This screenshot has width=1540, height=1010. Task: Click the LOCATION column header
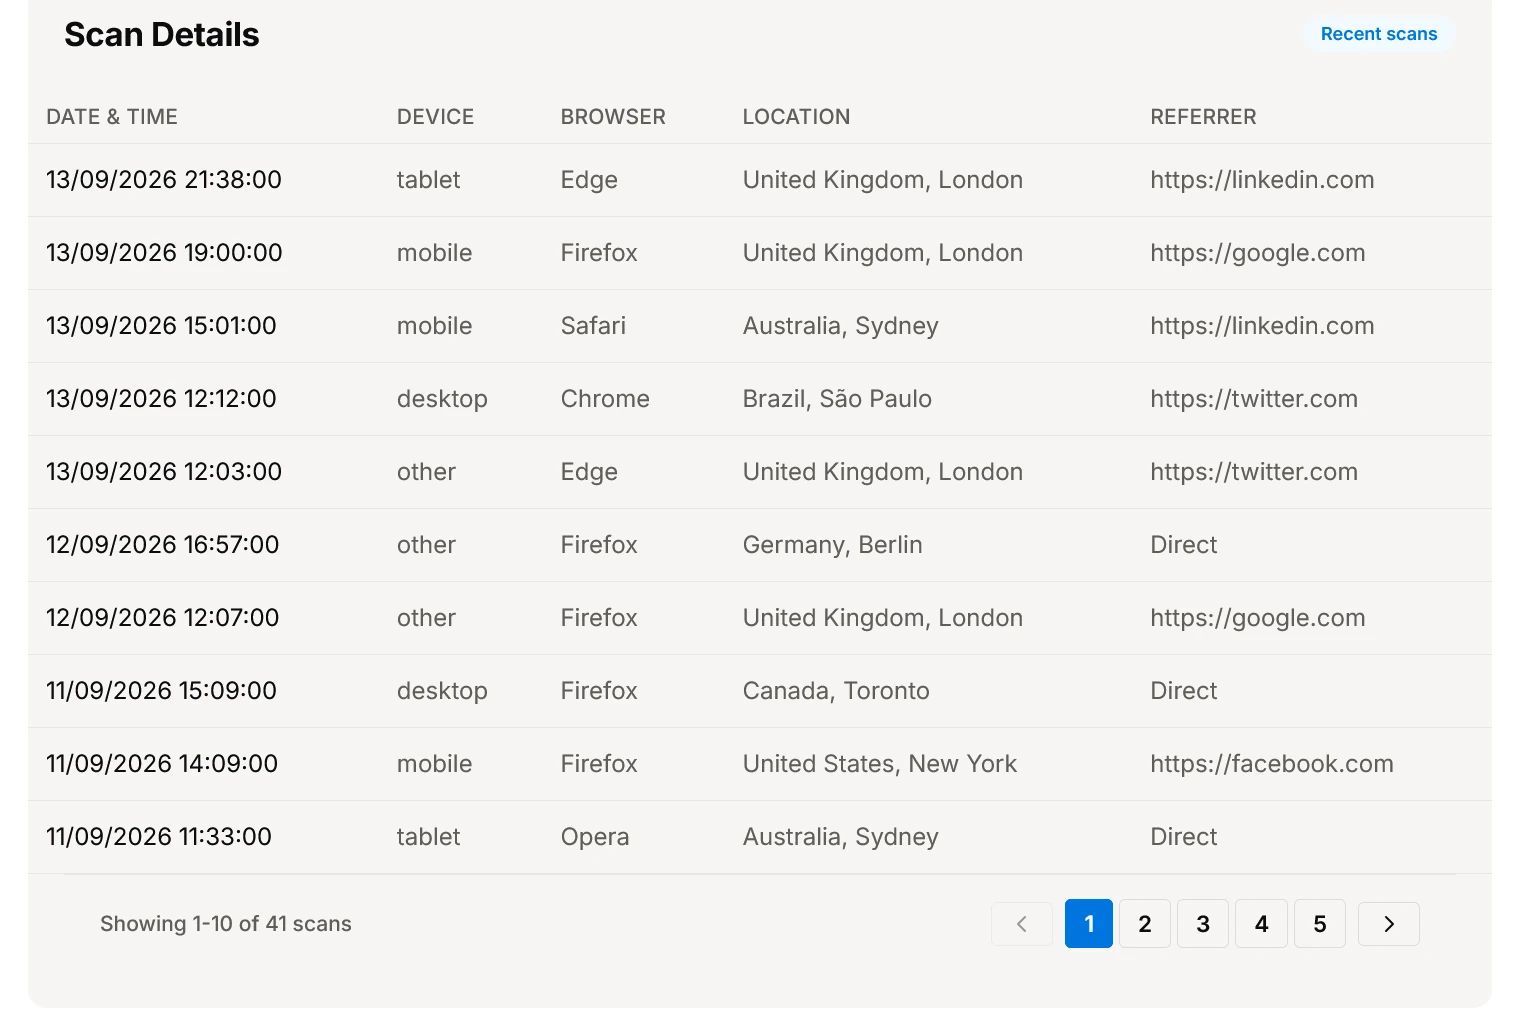(x=796, y=117)
